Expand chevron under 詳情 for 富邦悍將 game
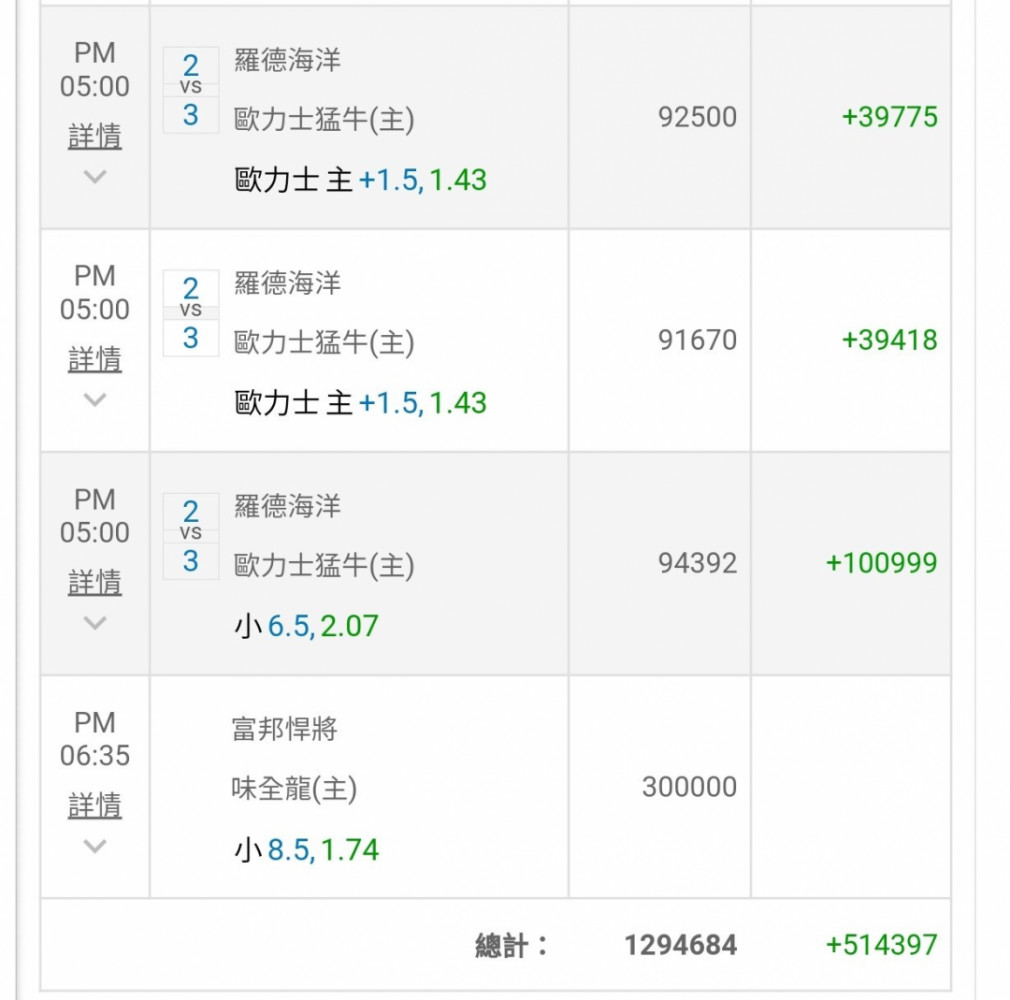 point(95,846)
